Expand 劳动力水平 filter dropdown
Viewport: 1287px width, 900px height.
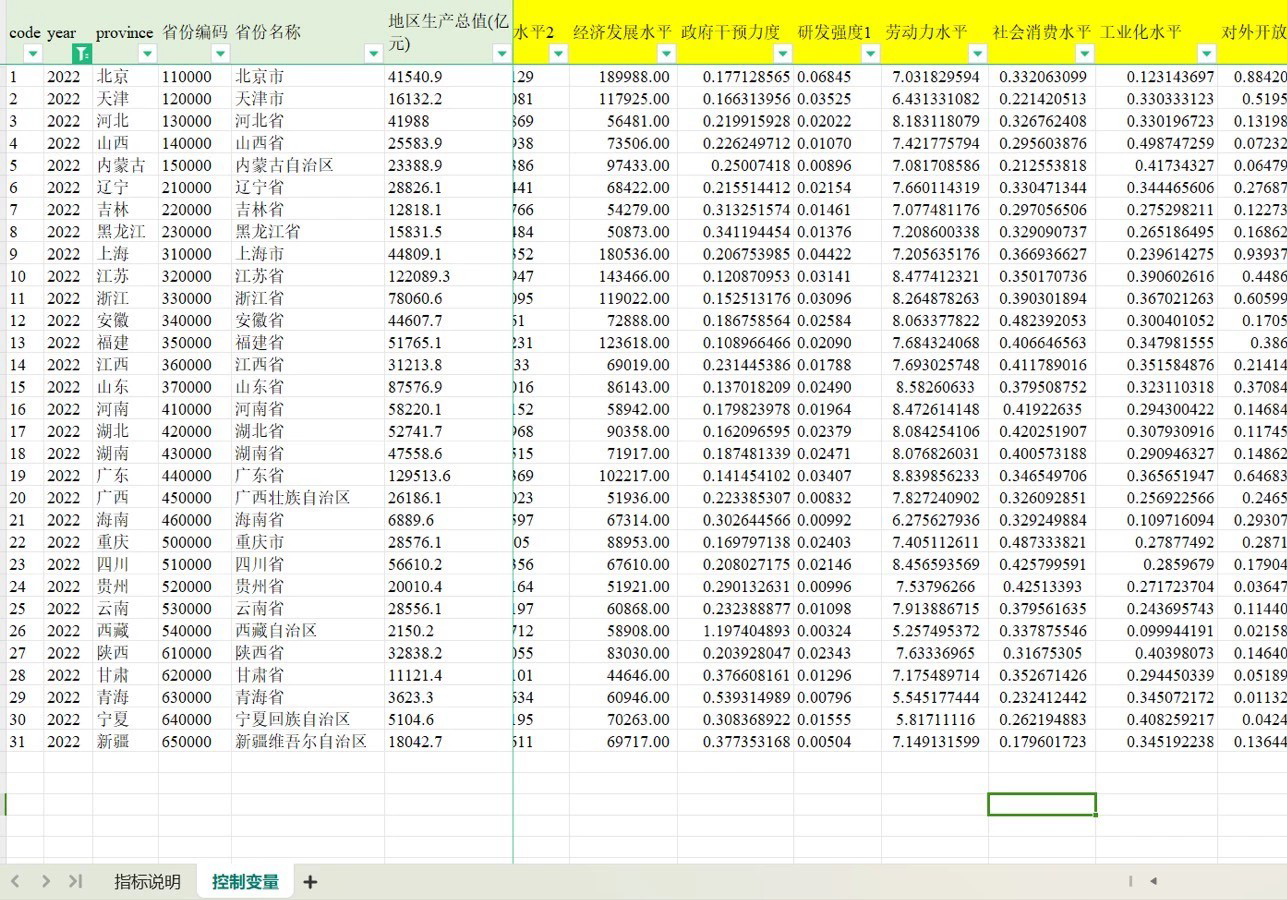[977, 54]
